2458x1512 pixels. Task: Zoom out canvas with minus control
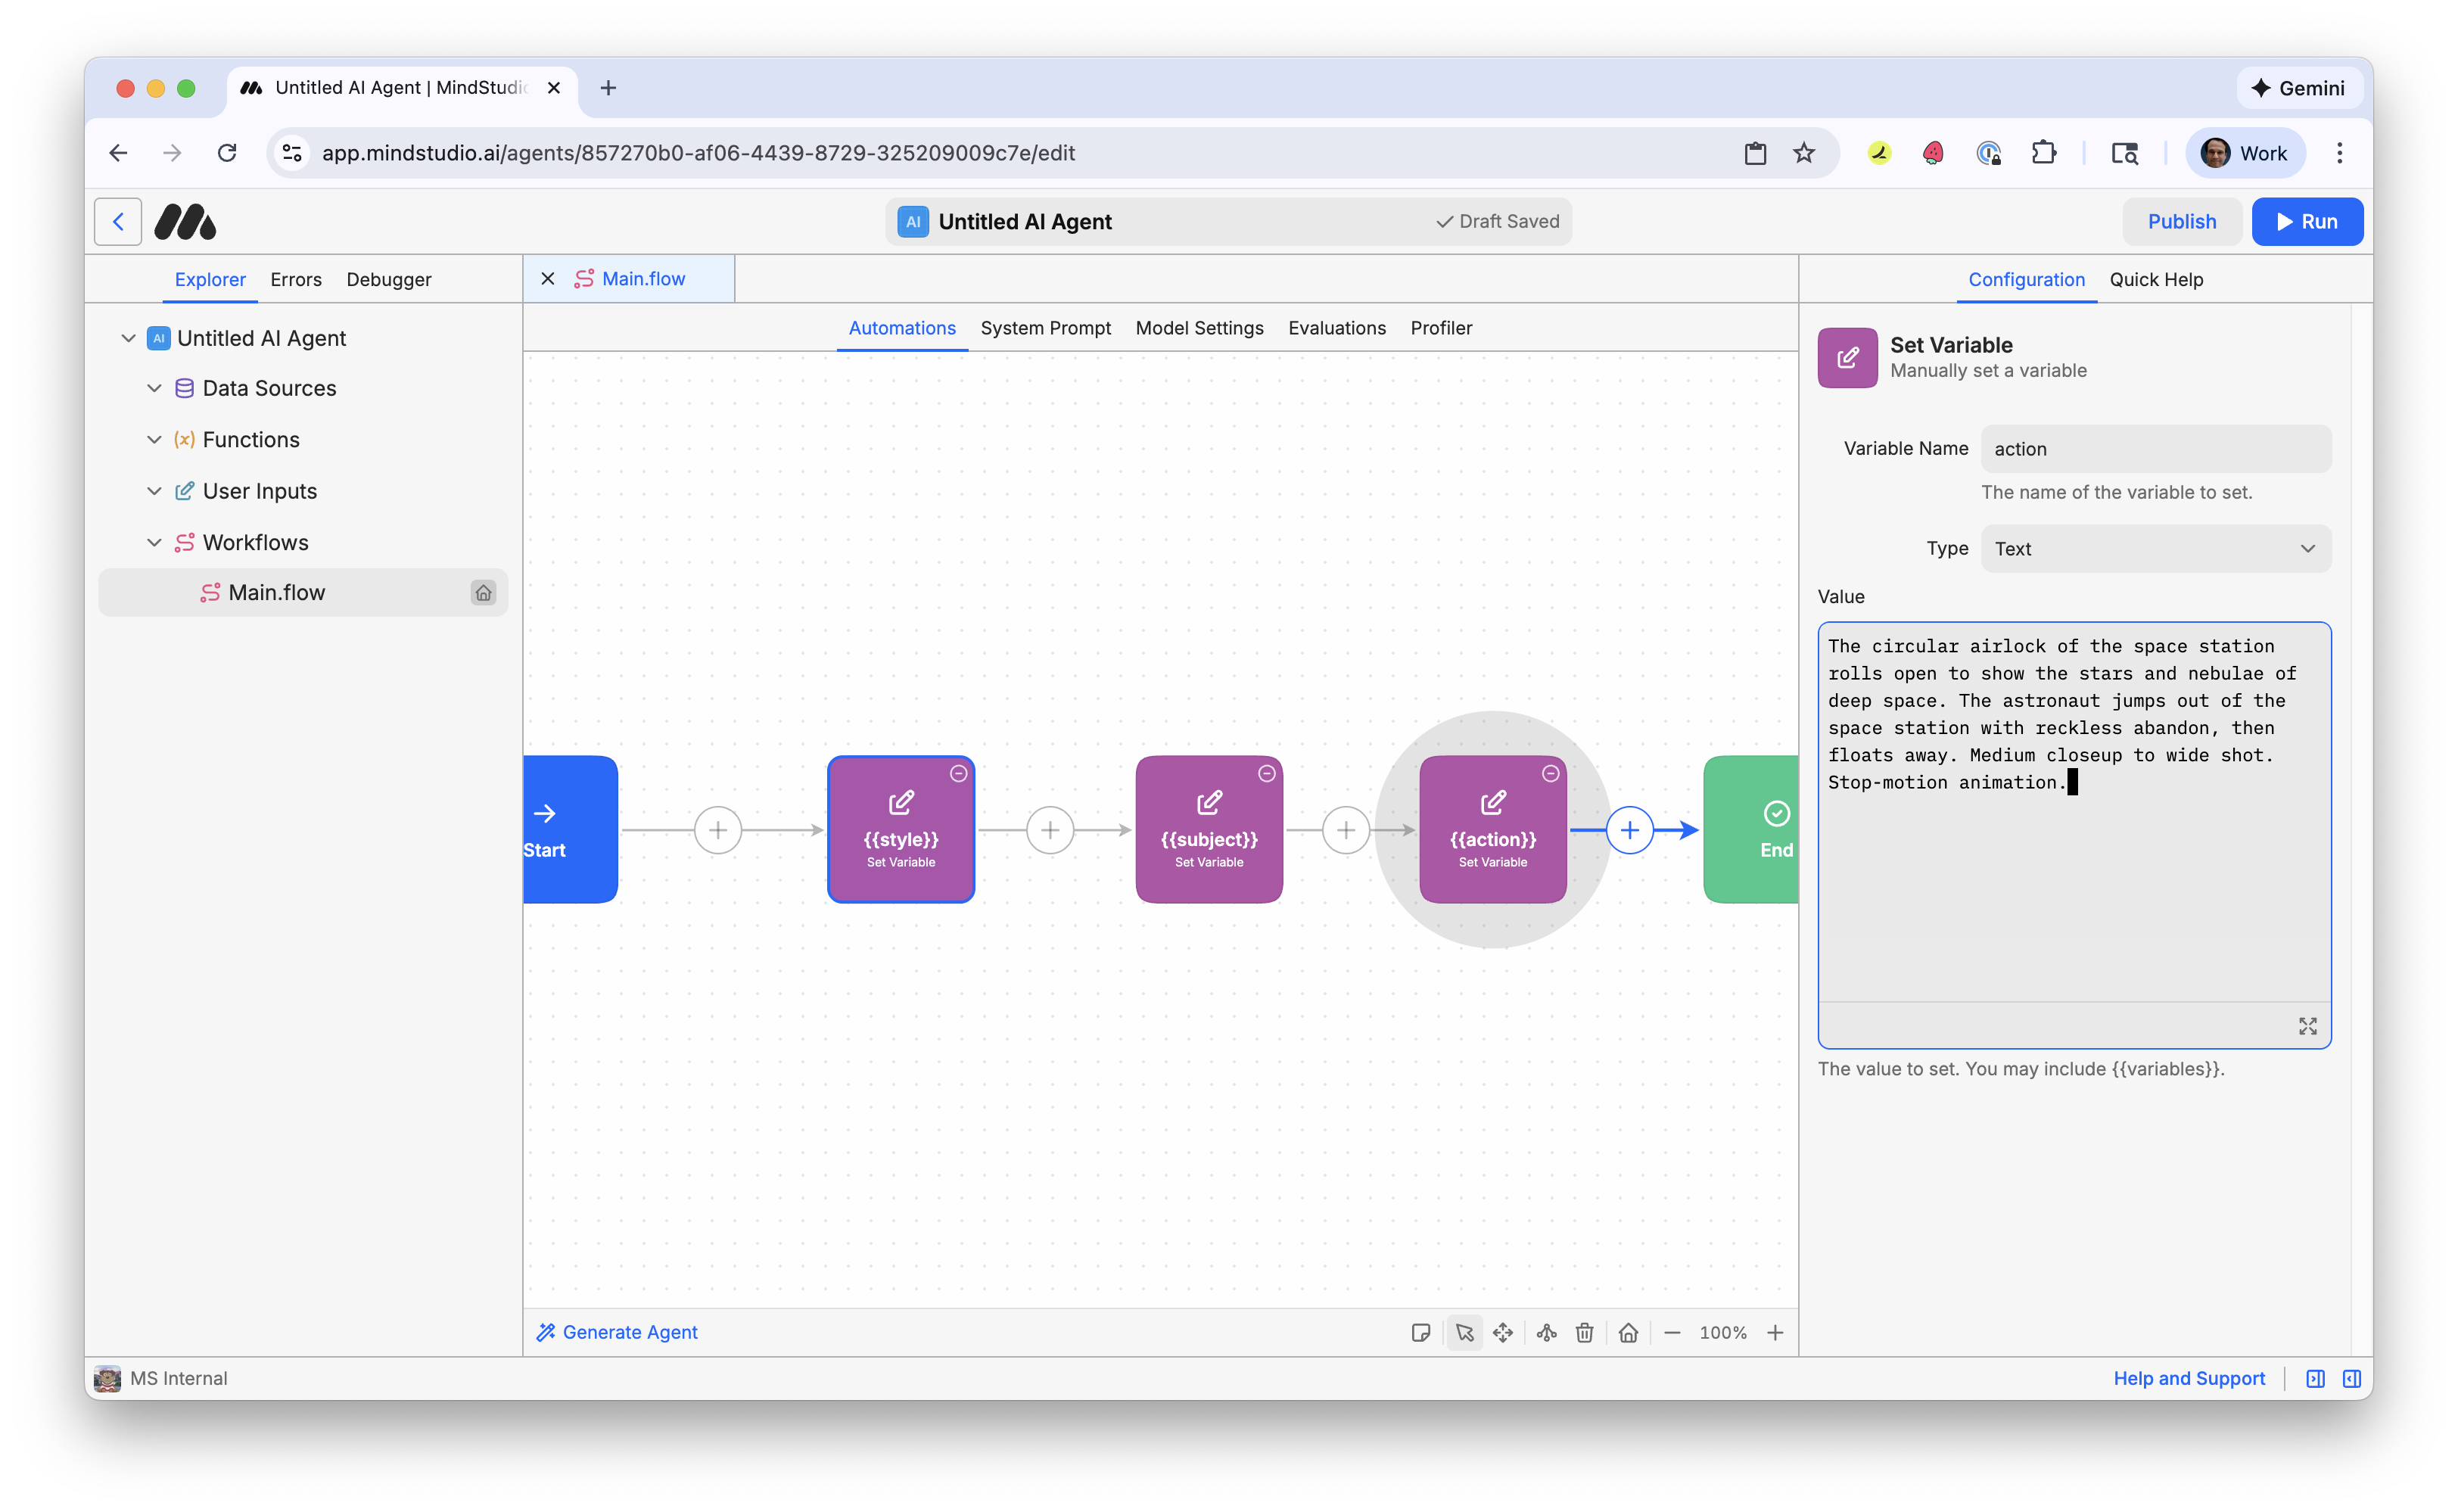tap(1671, 1333)
